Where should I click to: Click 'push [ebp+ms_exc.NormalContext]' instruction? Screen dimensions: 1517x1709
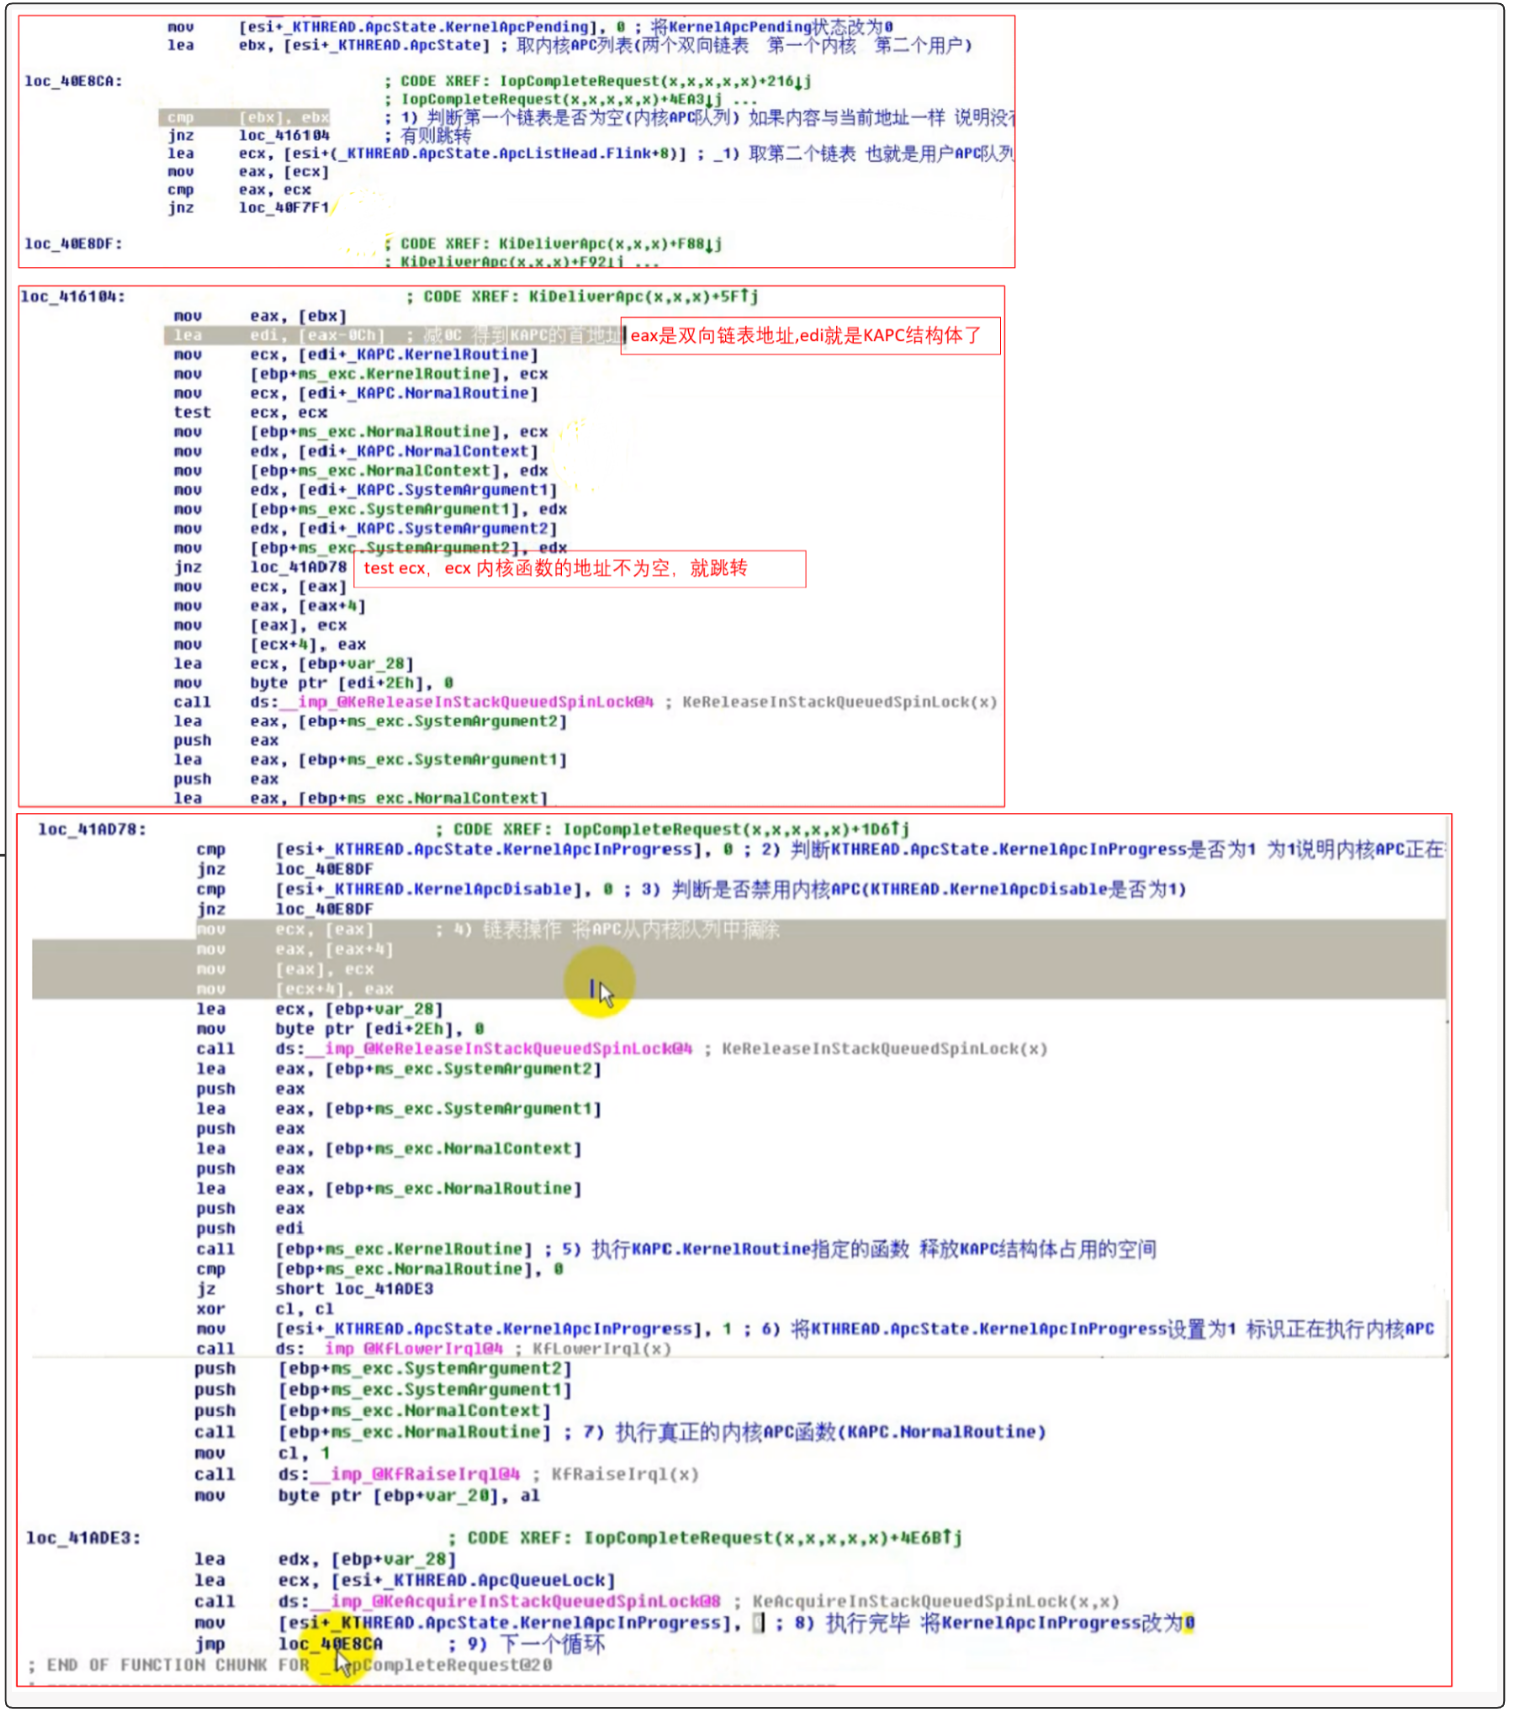click(372, 1410)
